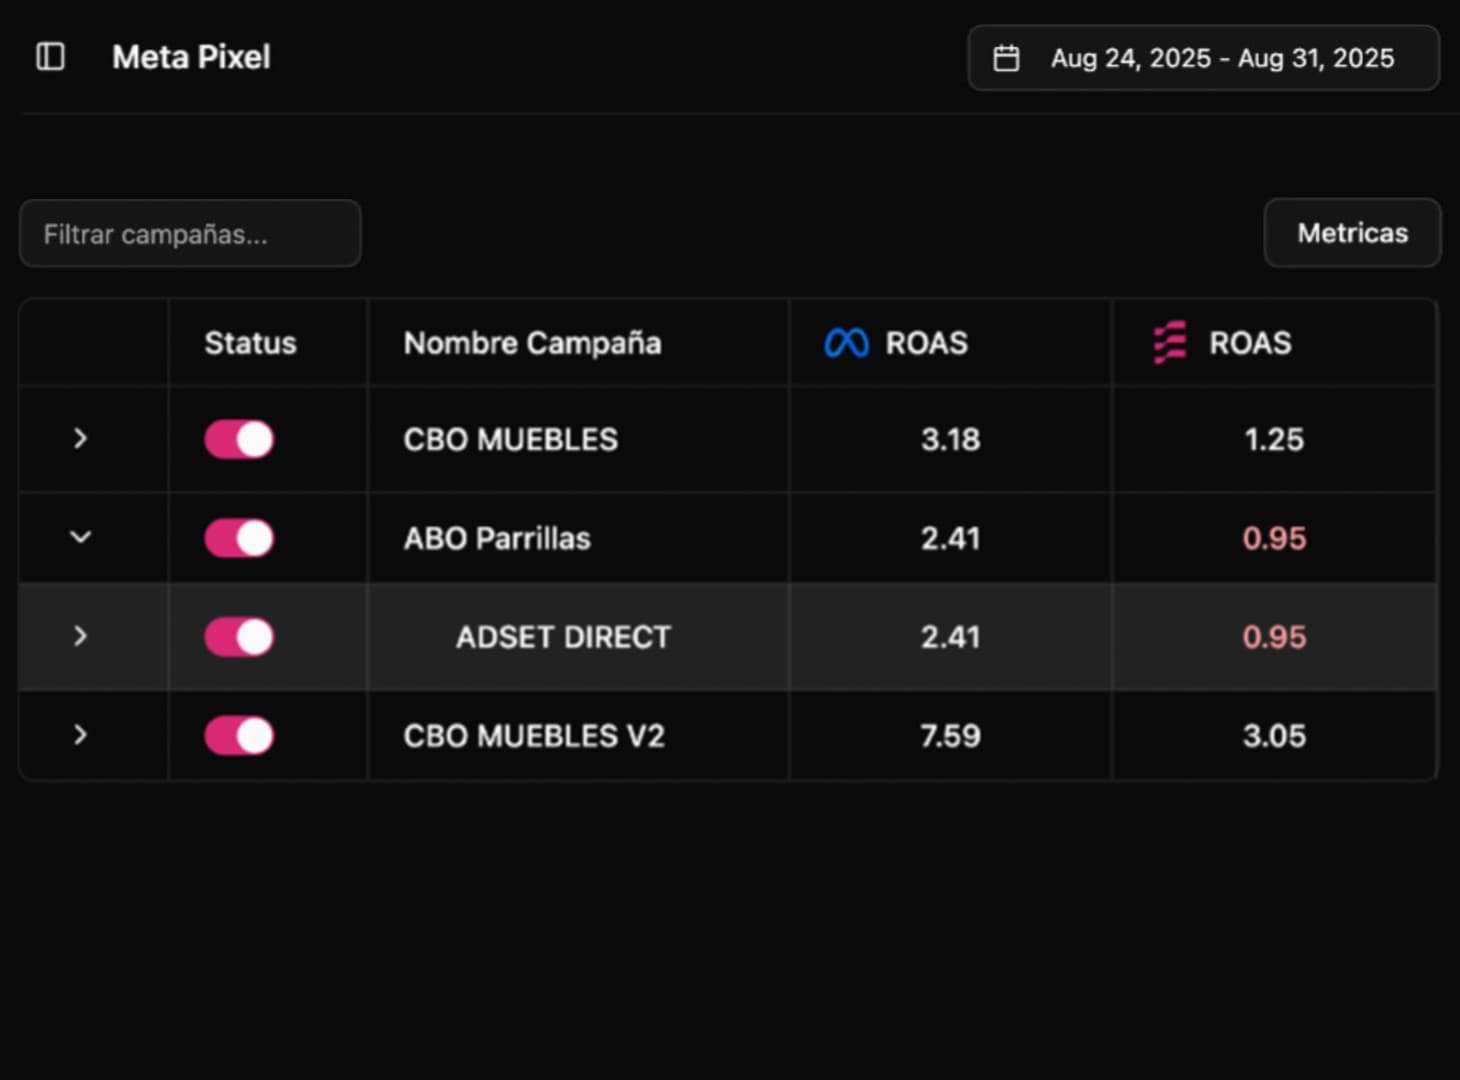The width and height of the screenshot is (1460, 1080).
Task: Turn off ABO Parrillas status switch
Action: click(x=239, y=538)
